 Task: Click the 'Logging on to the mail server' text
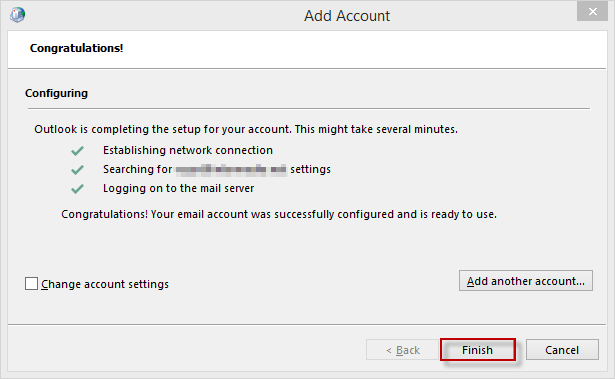(x=178, y=188)
